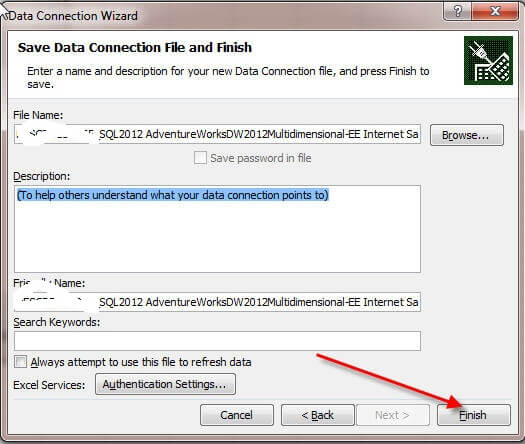This screenshot has width=525, height=444.
Task: Open help with the question mark button
Action: pos(457,11)
